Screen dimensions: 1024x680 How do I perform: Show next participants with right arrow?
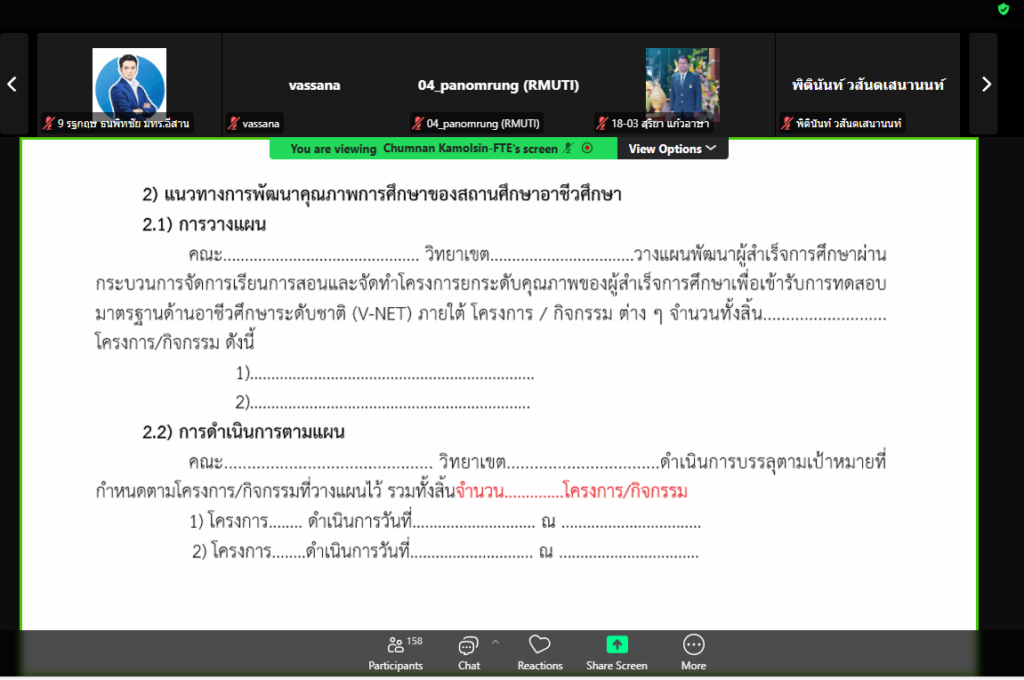pos(985,84)
